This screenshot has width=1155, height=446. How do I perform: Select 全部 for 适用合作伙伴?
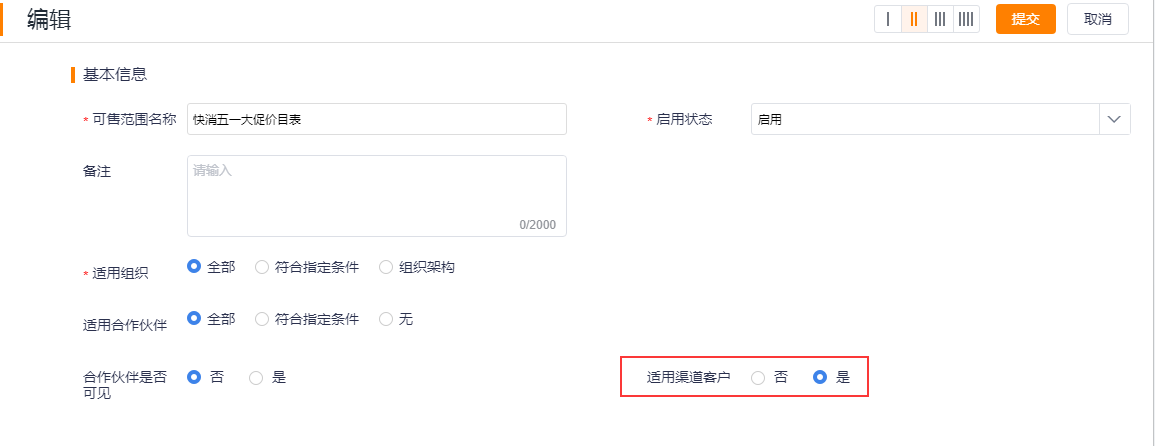211,318
